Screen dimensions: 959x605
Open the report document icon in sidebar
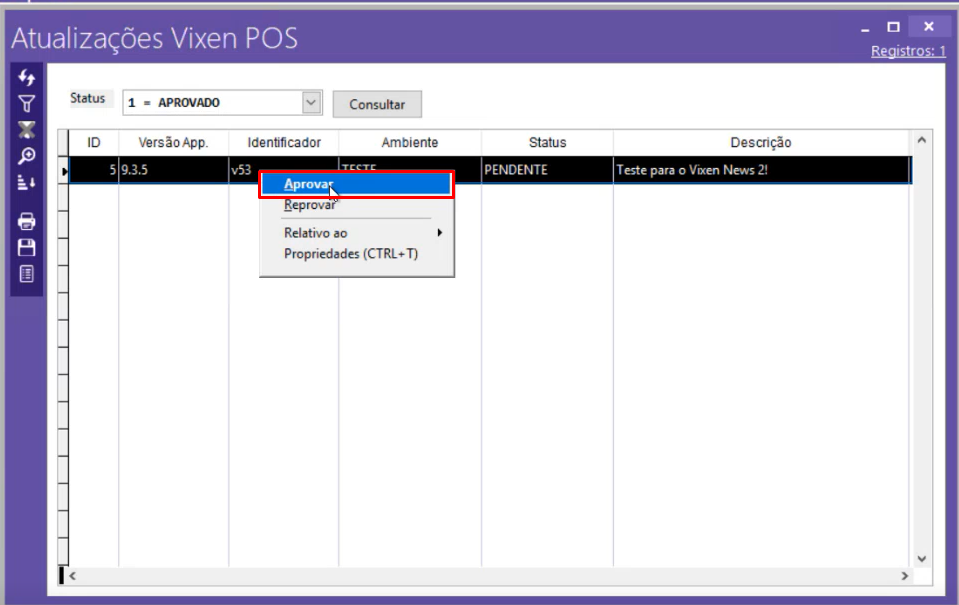27,273
